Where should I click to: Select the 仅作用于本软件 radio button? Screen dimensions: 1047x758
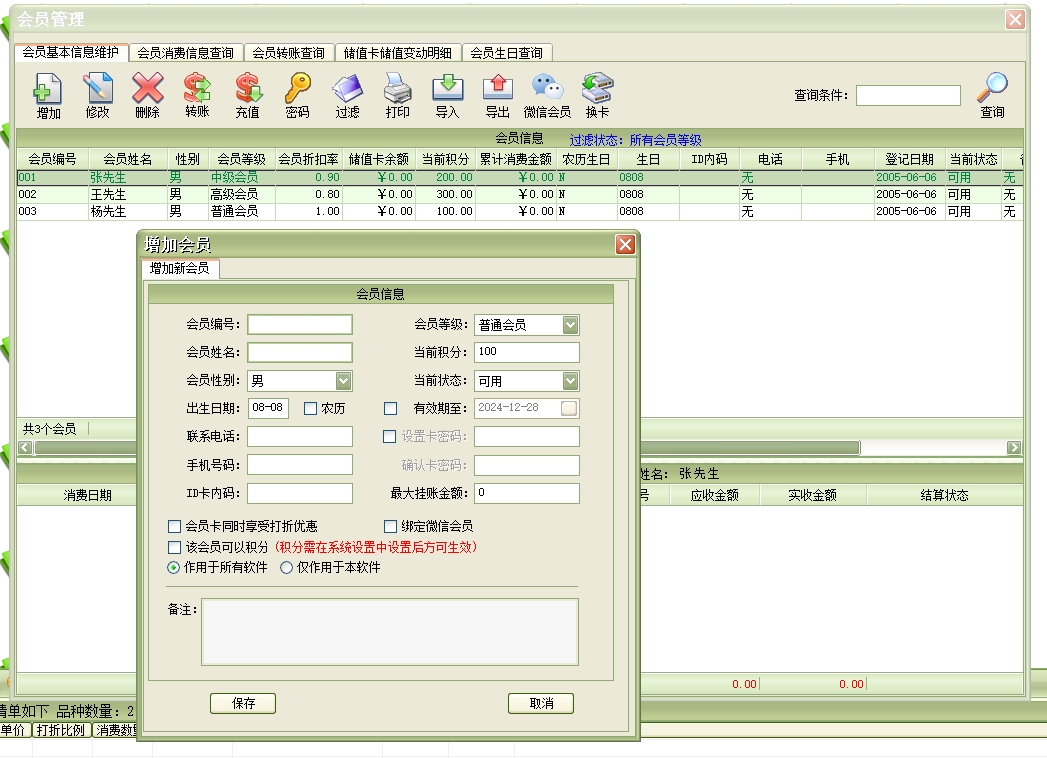click(x=287, y=567)
